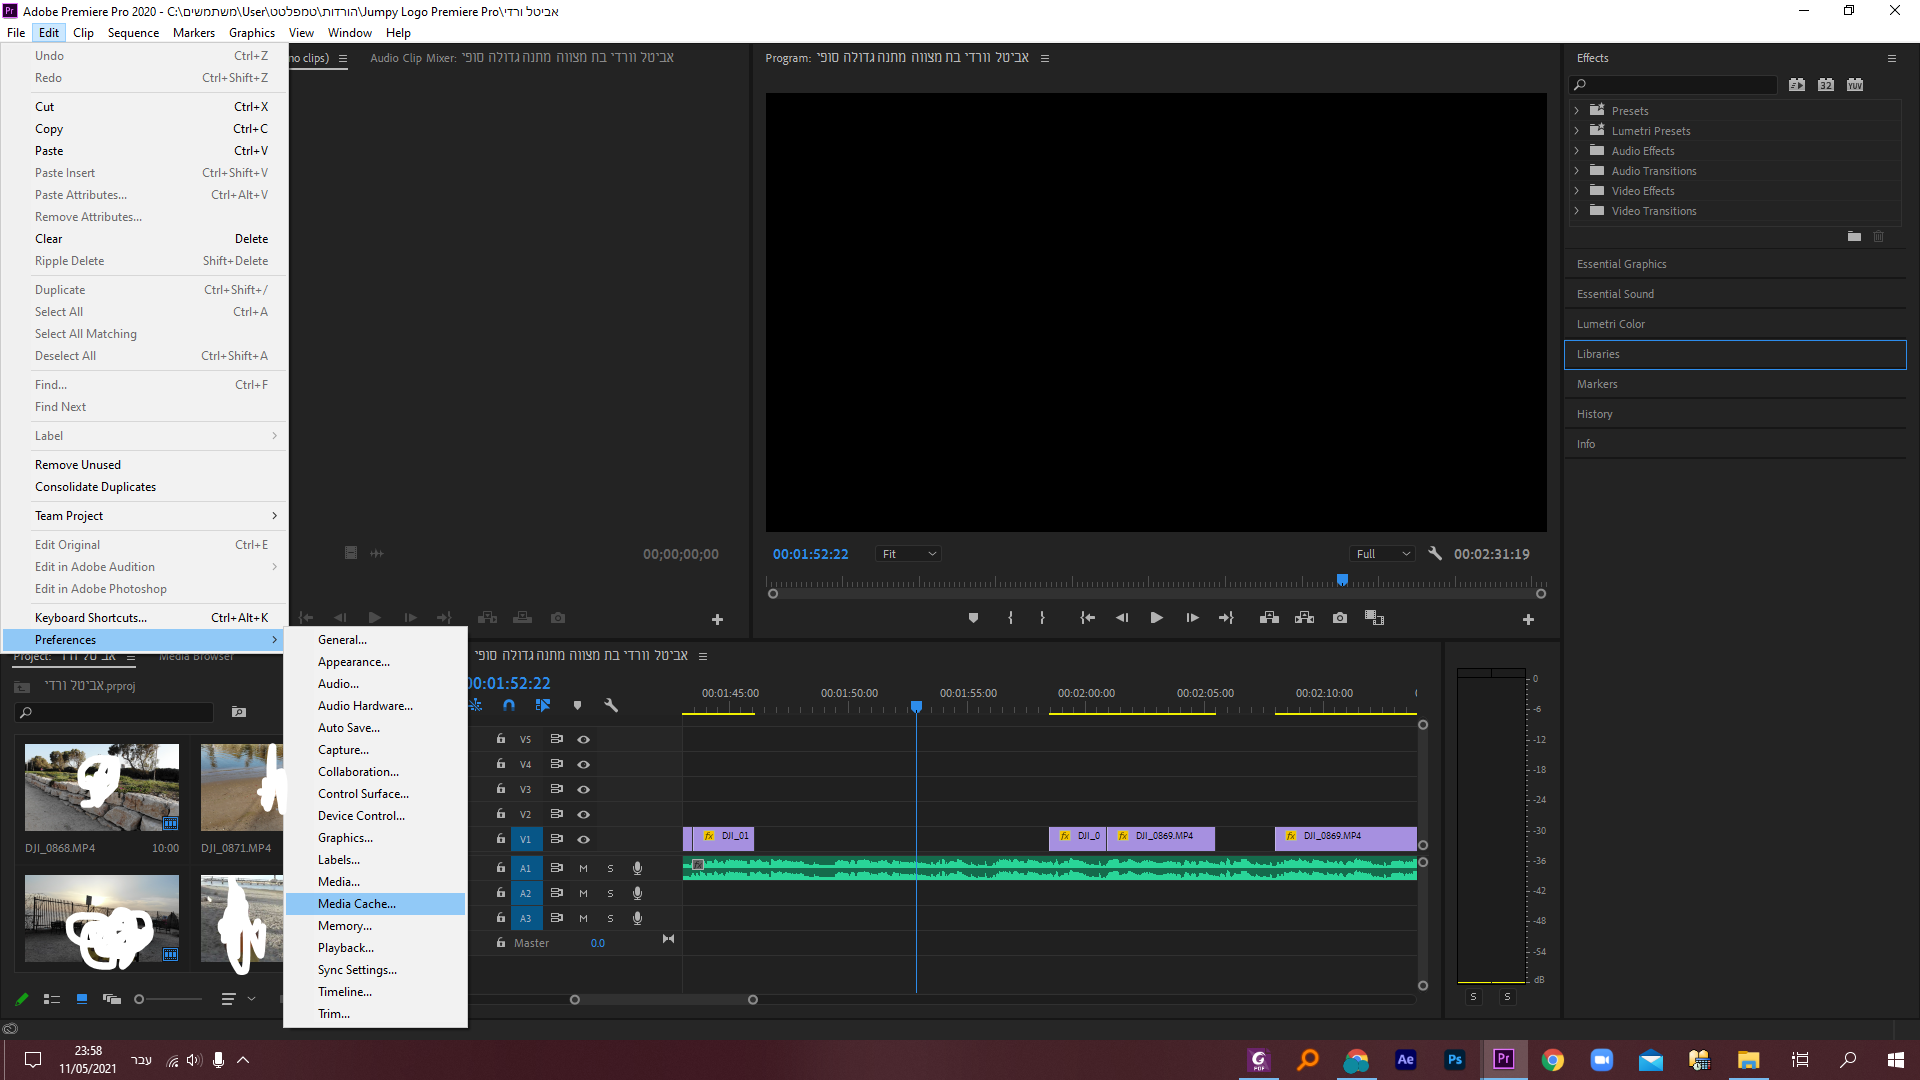Open timeline display settings wrench
This screenshot has width=1920, height=1080.
pyautogui.click(x=611, y=705)
